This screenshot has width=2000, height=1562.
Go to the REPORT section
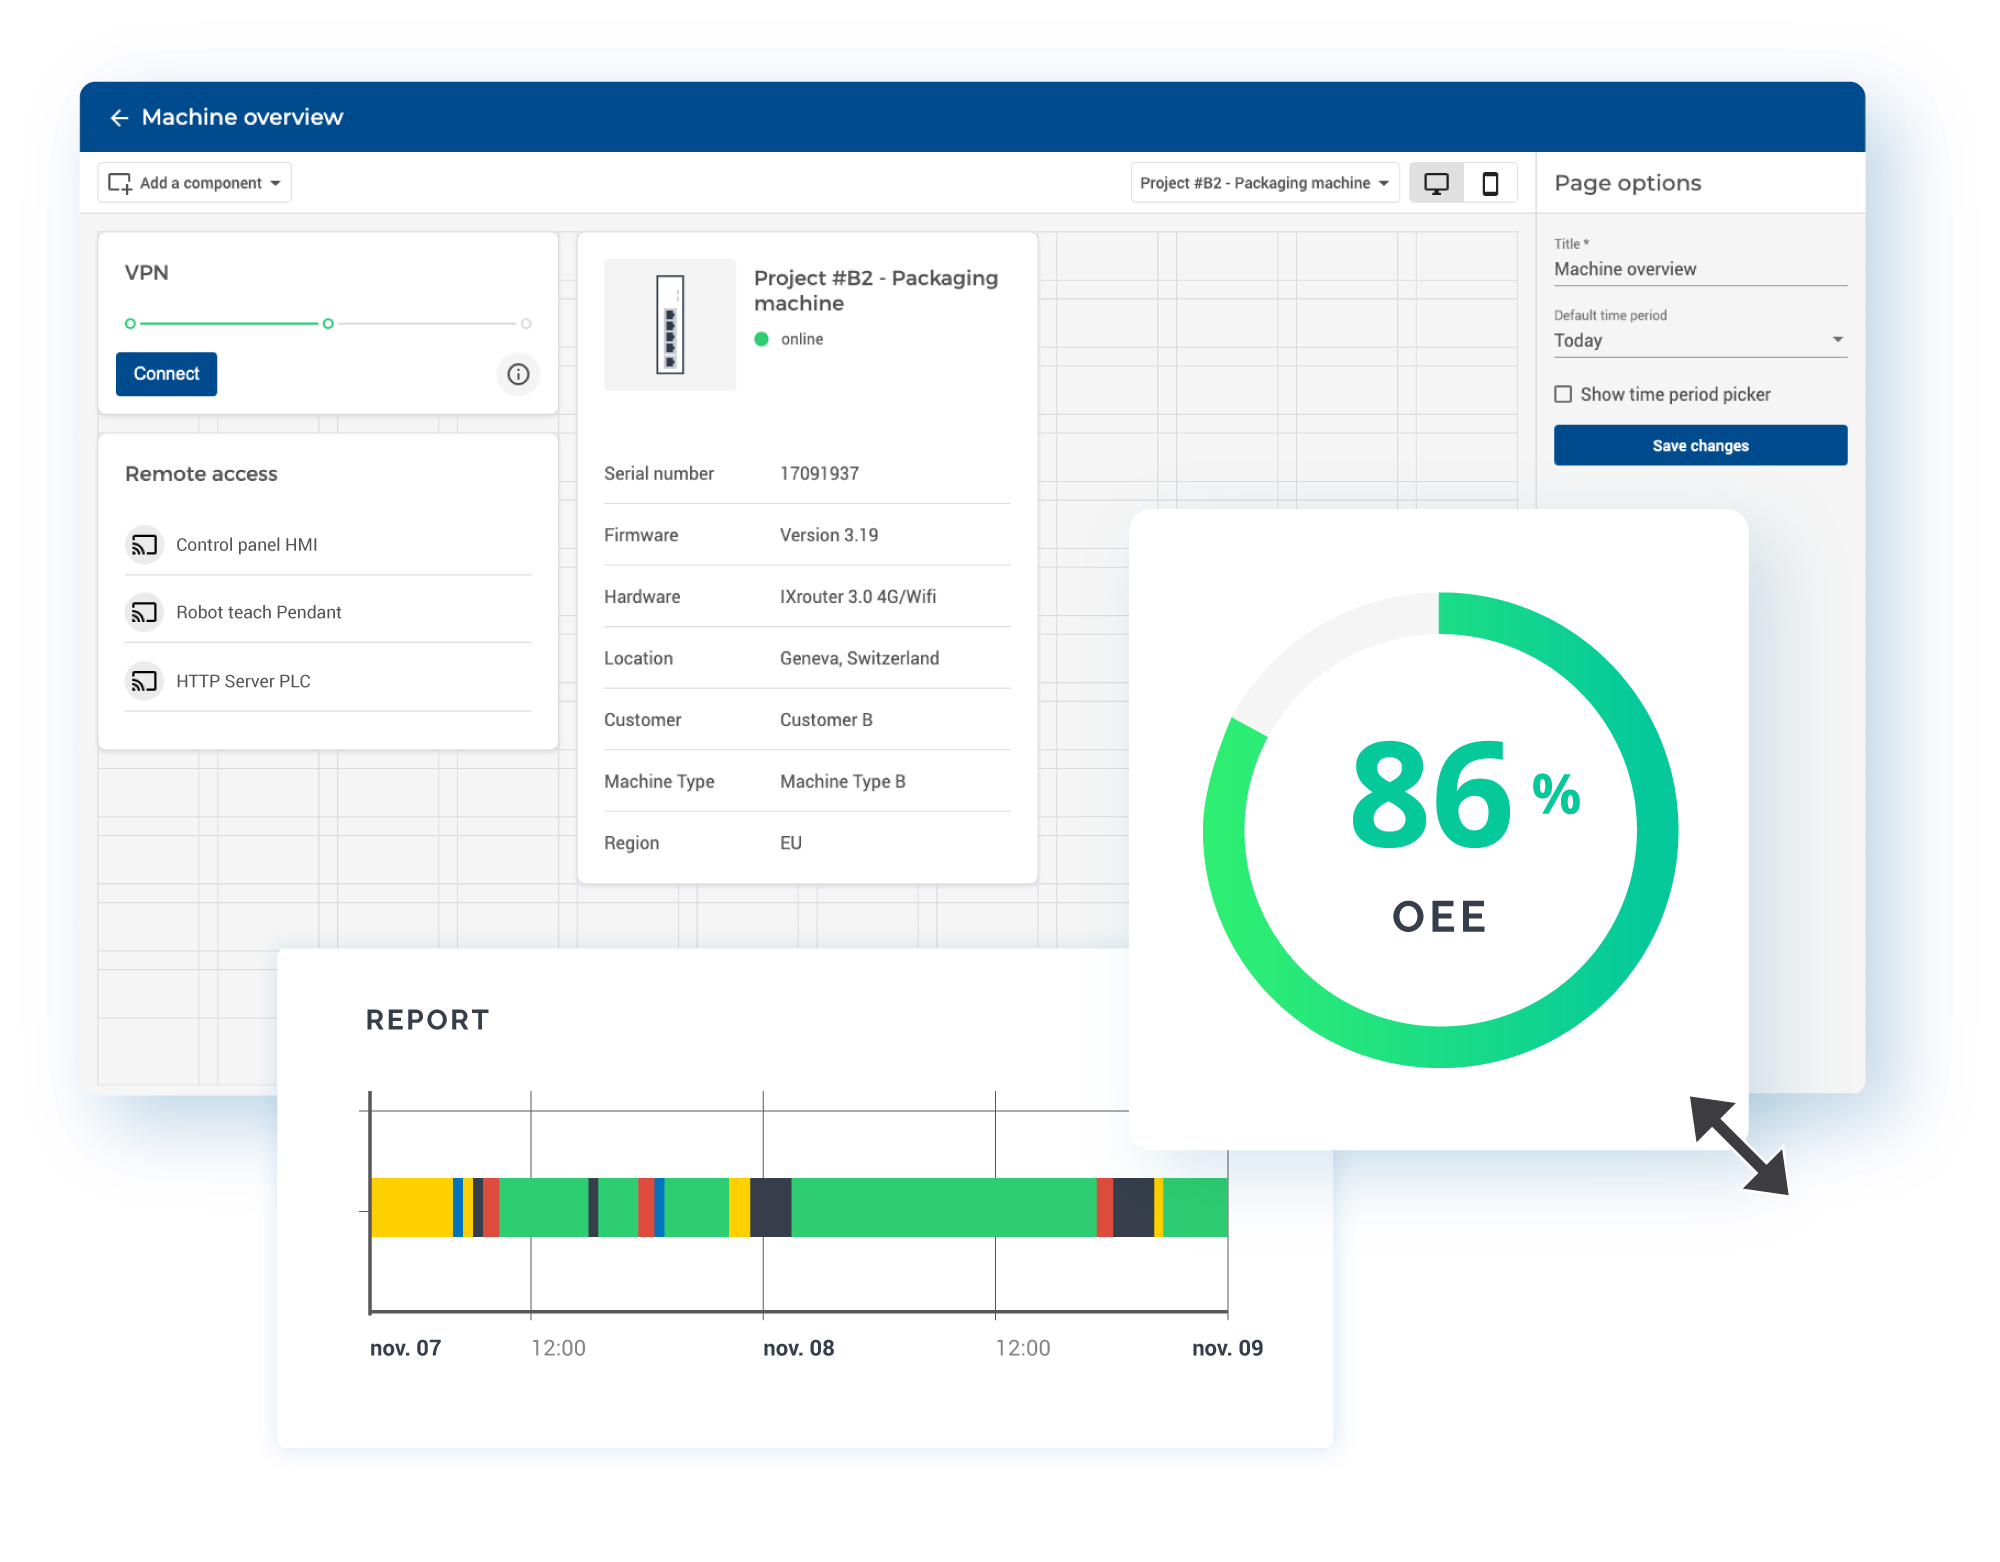pos(428,1019)
